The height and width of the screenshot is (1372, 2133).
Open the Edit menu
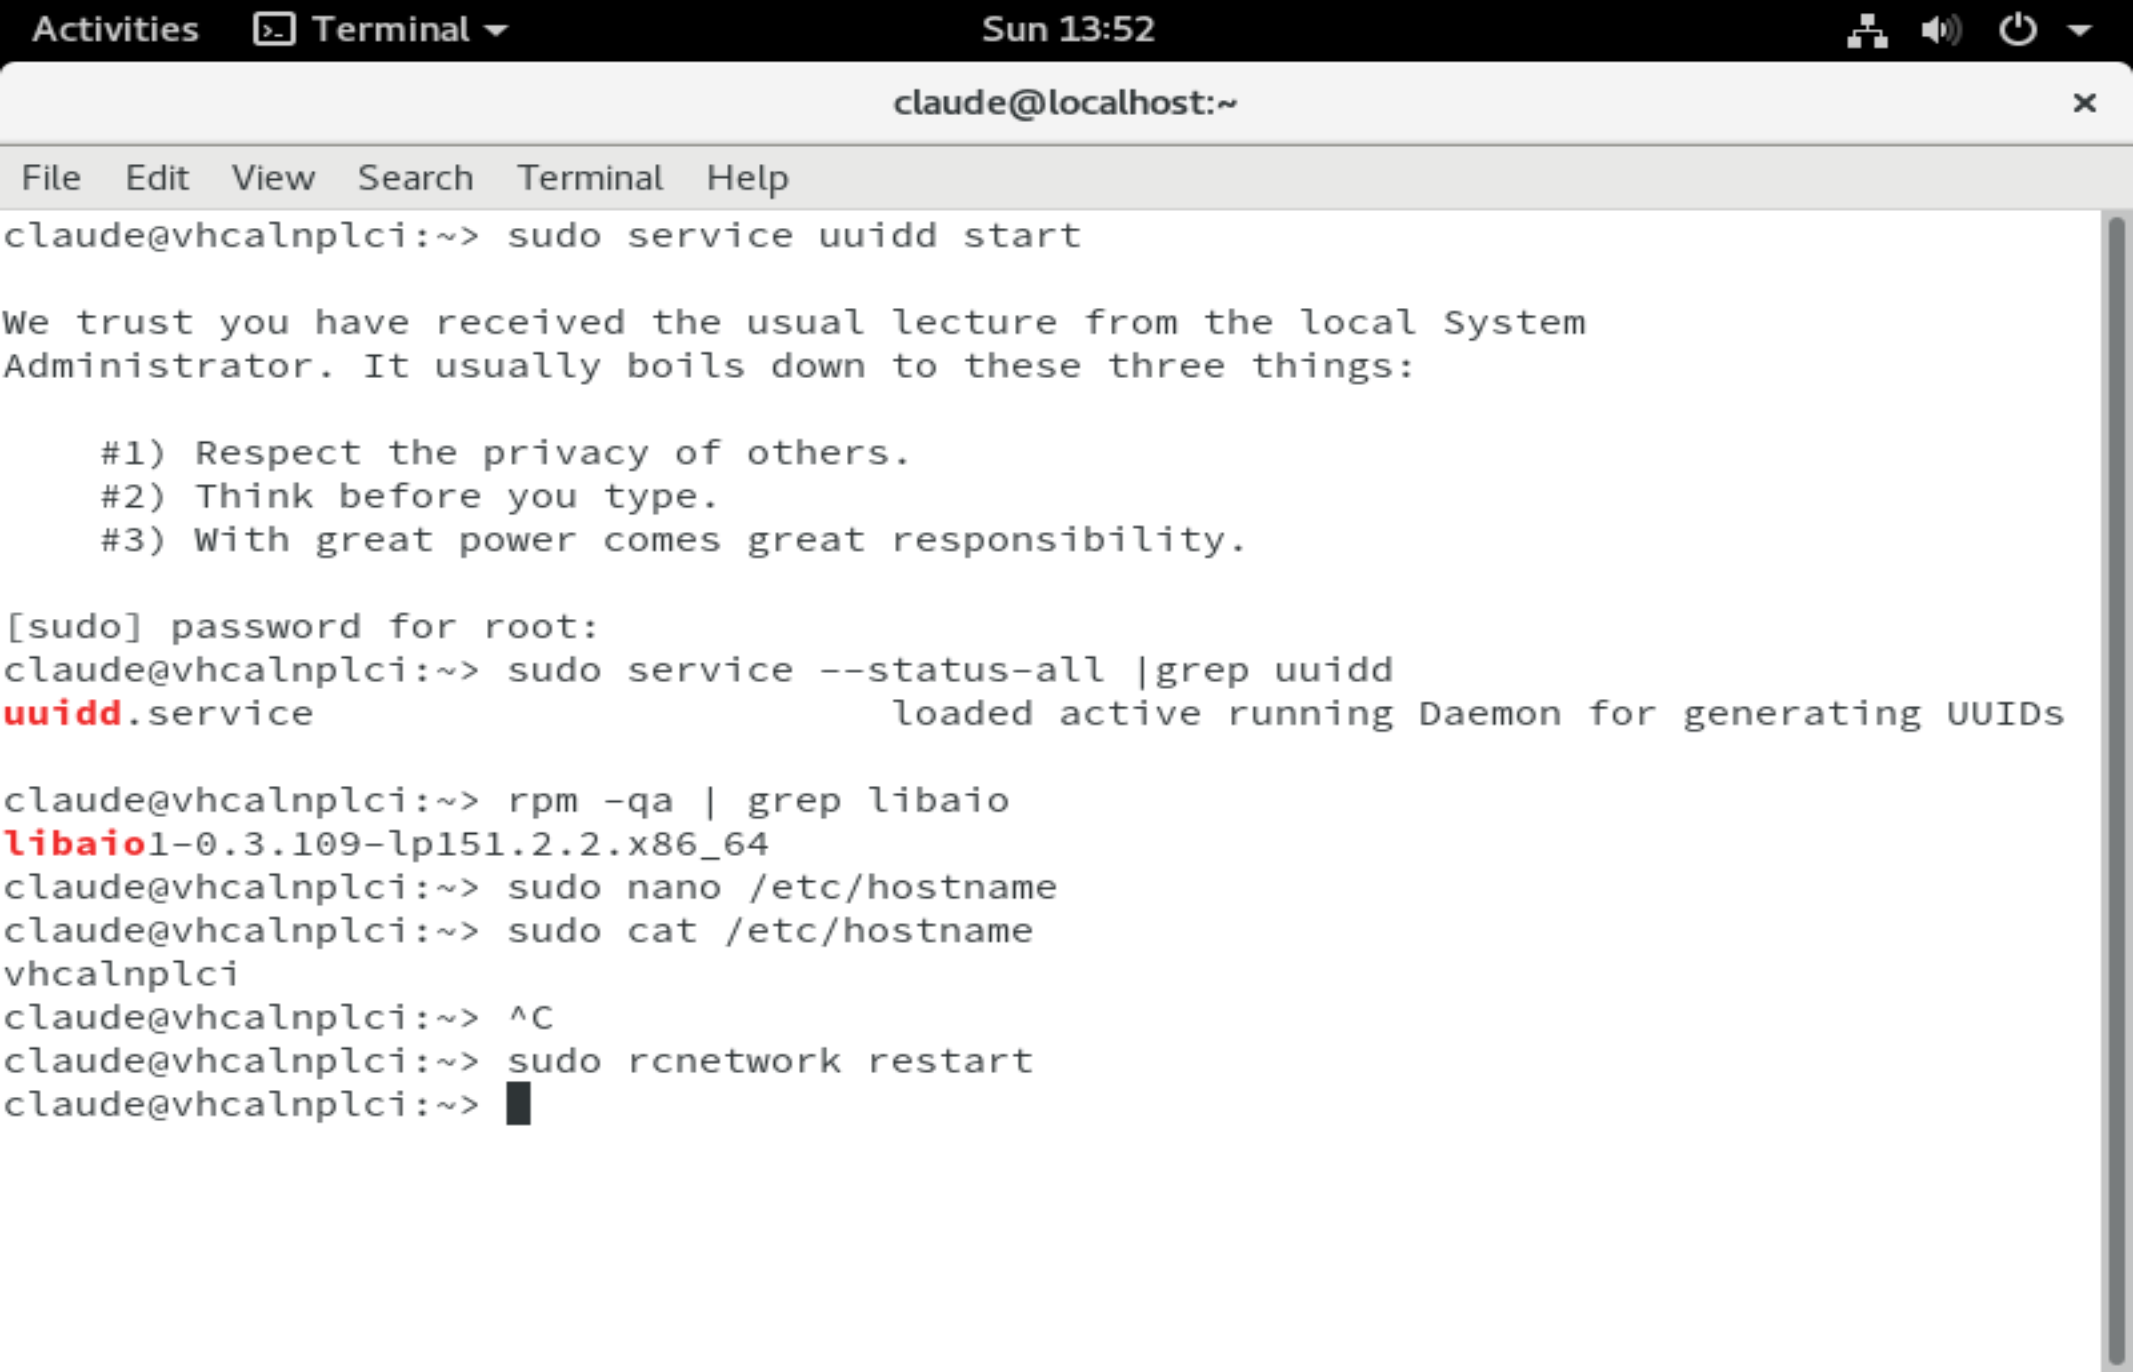point(157,178)
